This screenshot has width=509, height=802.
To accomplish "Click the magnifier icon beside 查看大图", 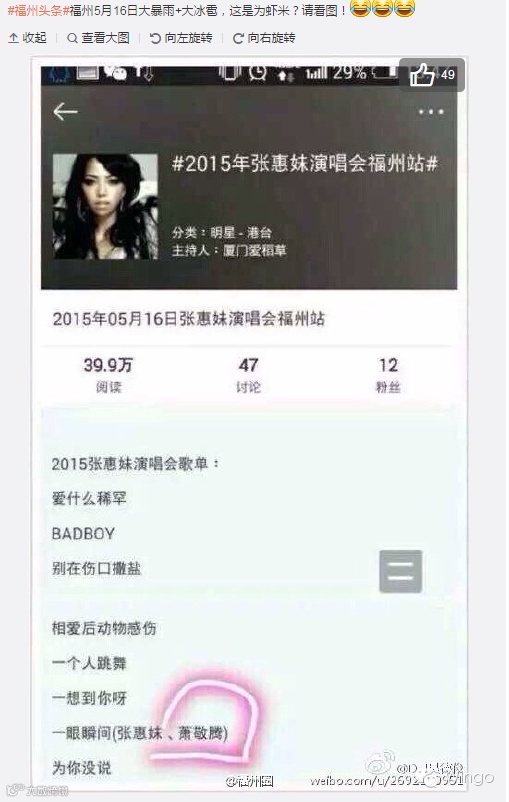I will pos(73,38).
